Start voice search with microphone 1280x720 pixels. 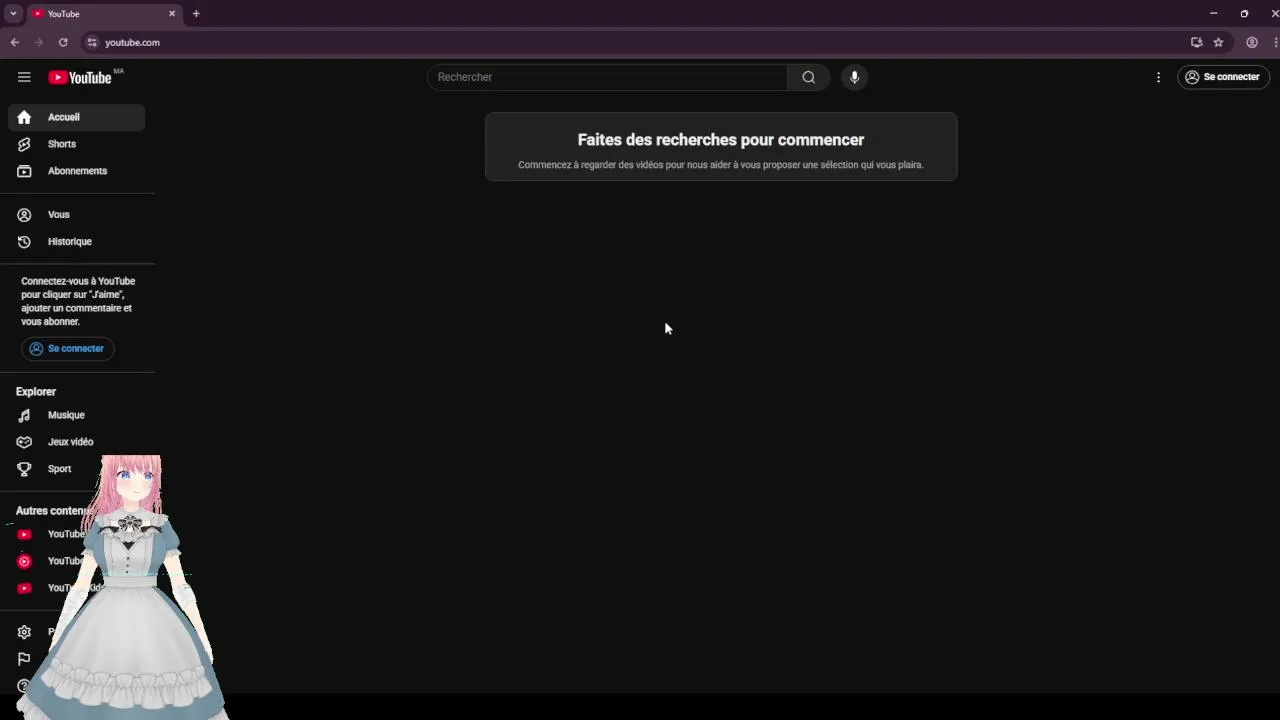coord(854,77)
